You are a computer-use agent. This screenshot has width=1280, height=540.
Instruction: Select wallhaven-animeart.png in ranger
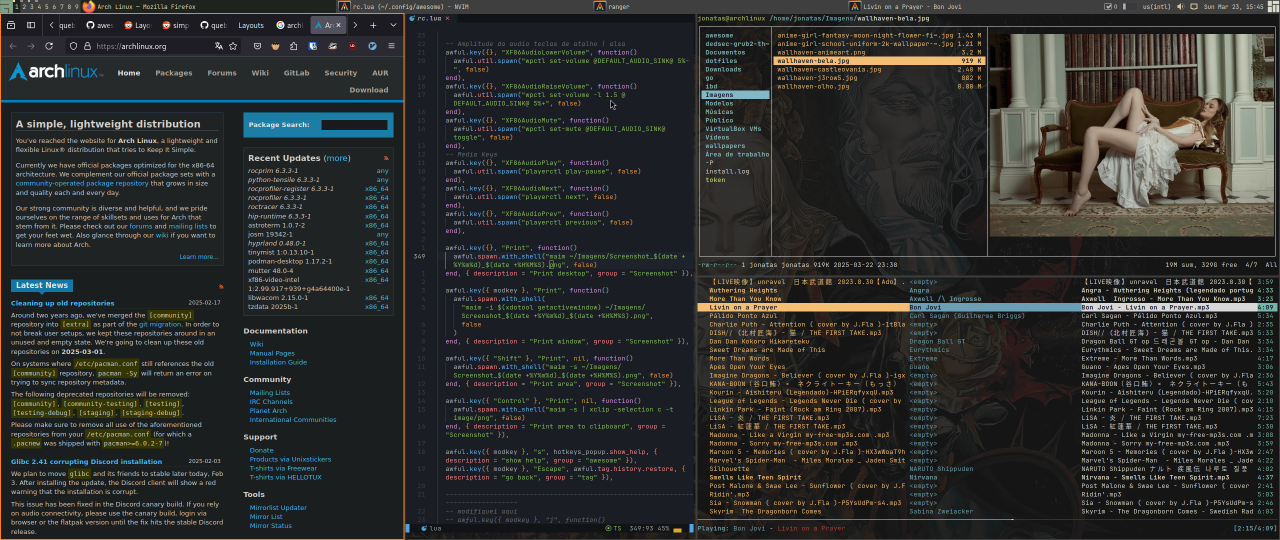(x=880, y=52)
